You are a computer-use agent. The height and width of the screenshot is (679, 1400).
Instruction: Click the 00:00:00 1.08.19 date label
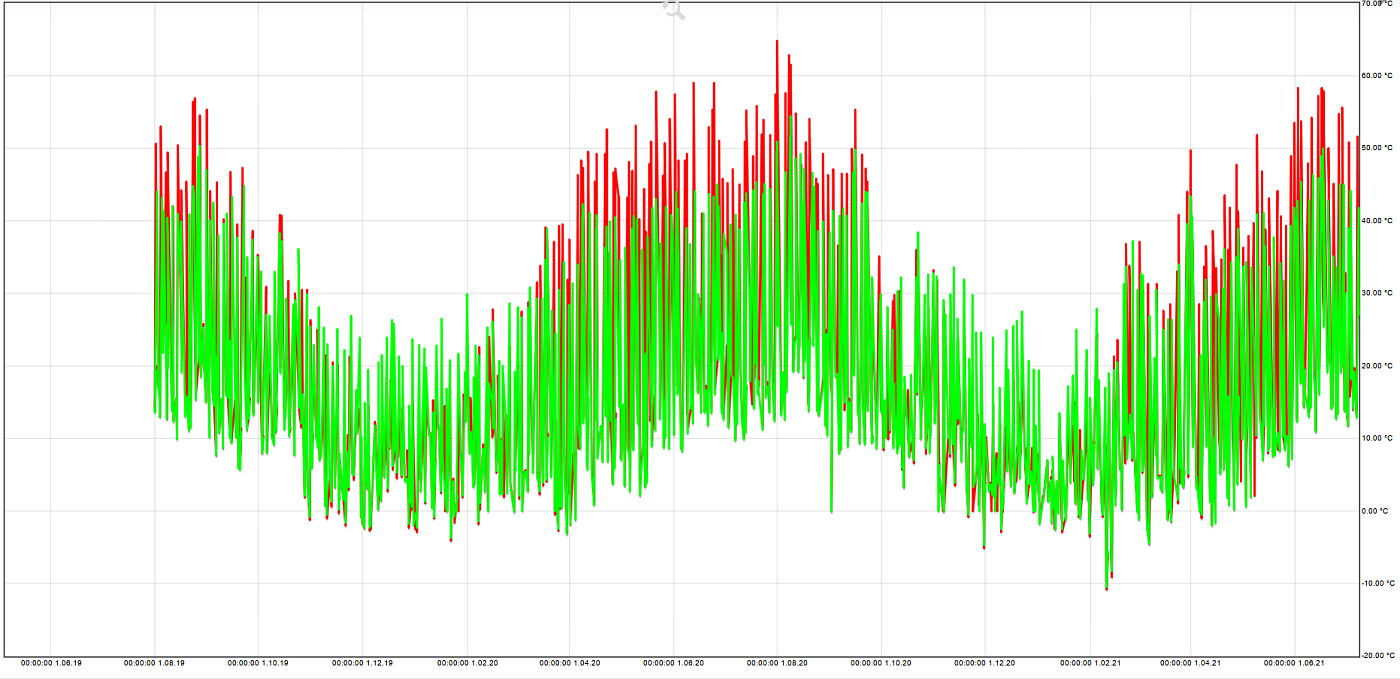pyautogui.click(x=155, y=663)
